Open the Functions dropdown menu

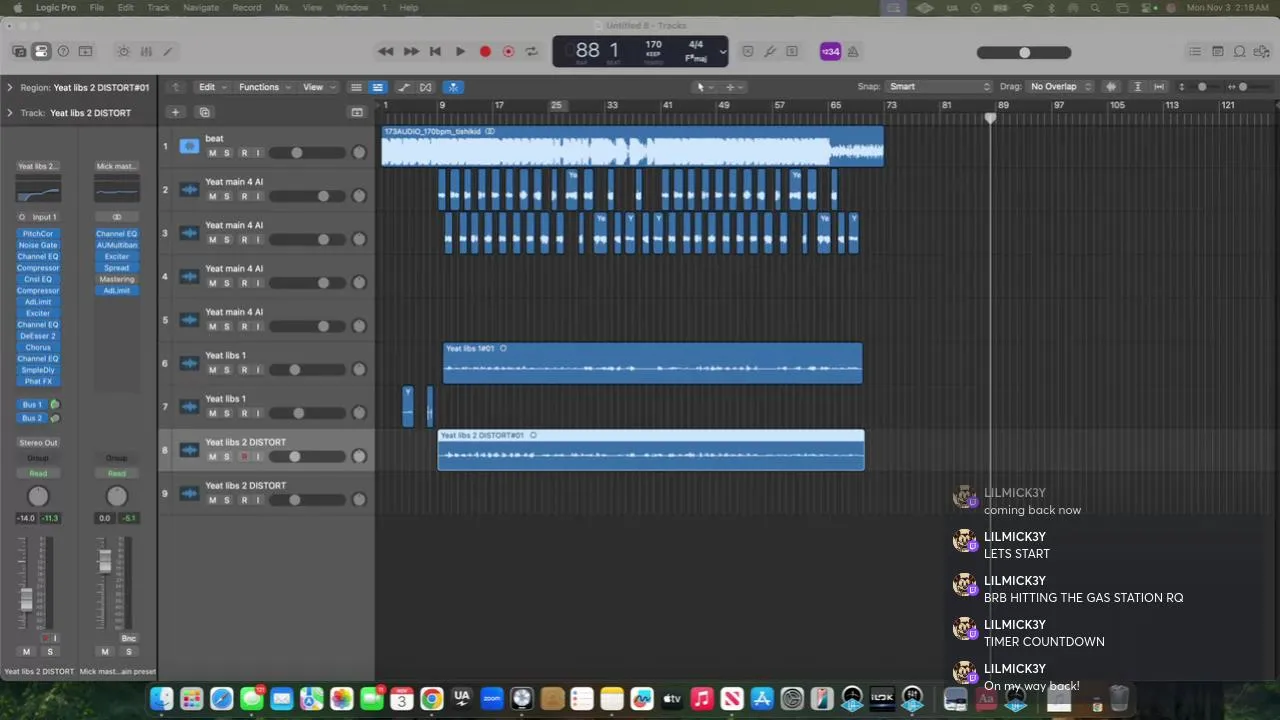[263, 87]
